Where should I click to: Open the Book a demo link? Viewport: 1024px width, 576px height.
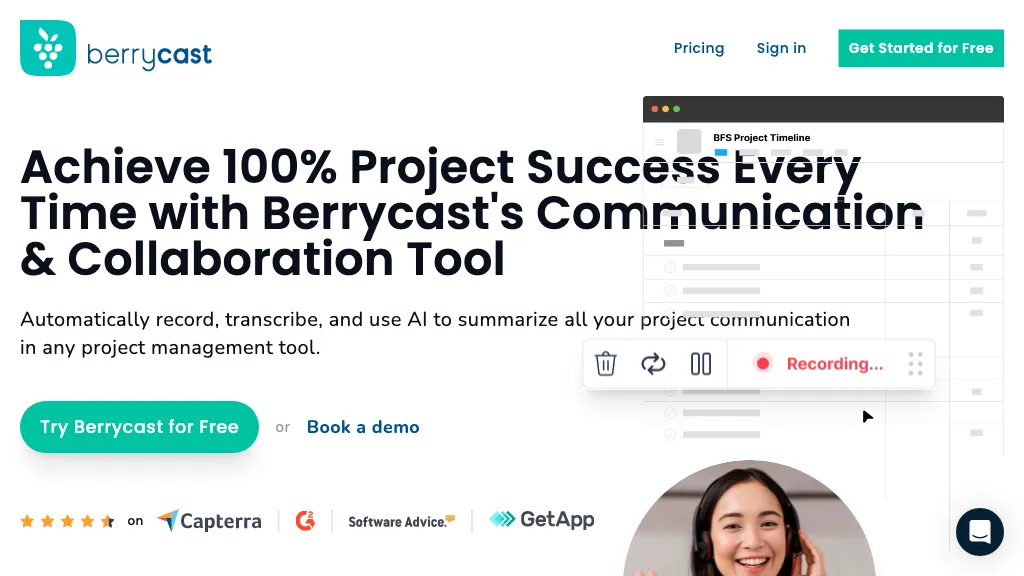363,427
